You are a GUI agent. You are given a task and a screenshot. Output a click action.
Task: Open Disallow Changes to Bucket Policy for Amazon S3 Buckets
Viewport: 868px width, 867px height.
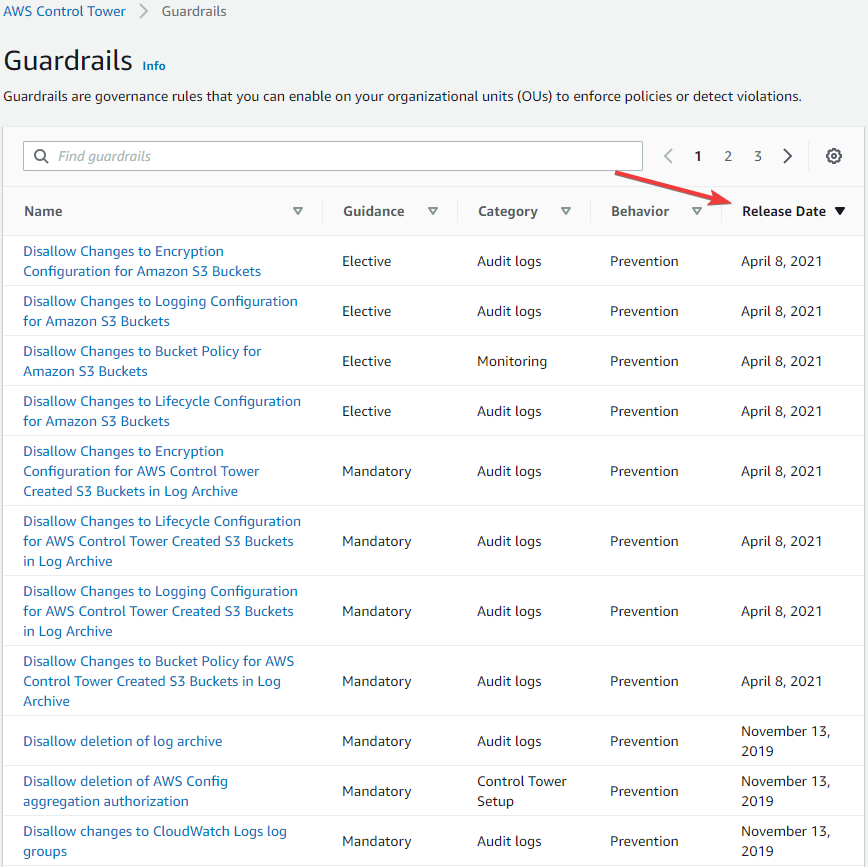[x=142, y=361]
